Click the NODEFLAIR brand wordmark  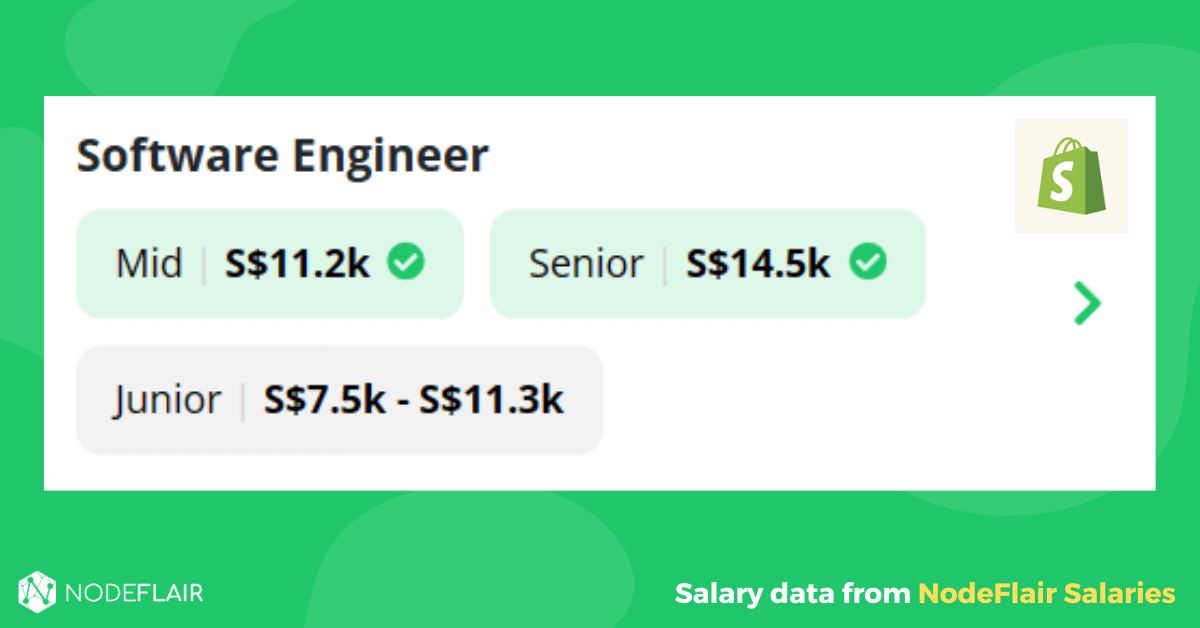(134, 593)
